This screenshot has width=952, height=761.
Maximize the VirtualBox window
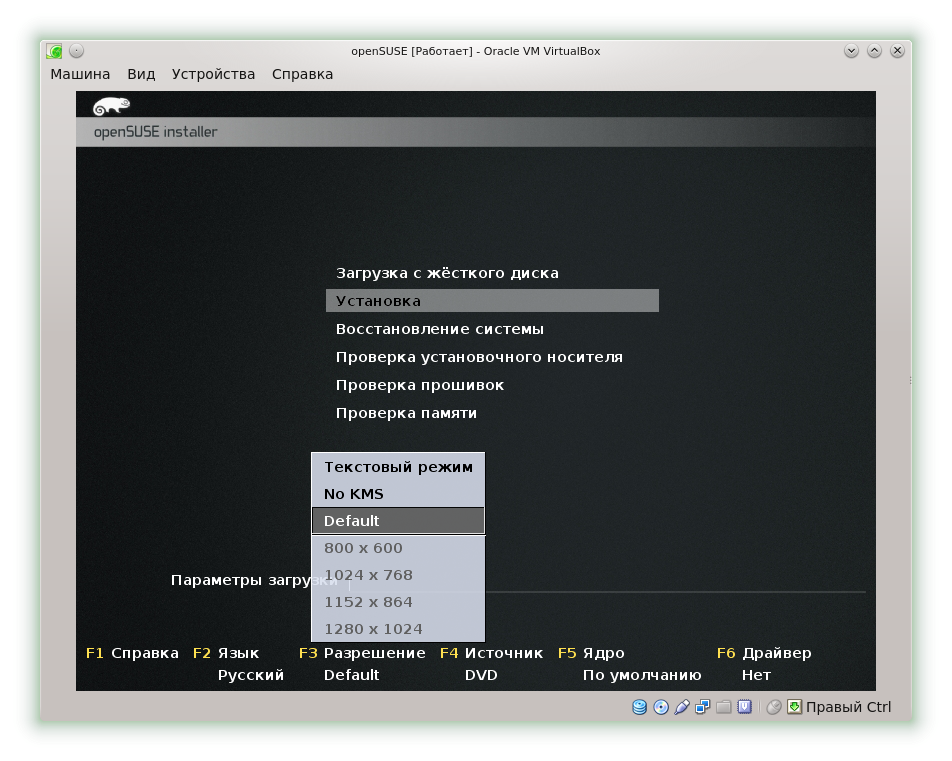[874, 51]
